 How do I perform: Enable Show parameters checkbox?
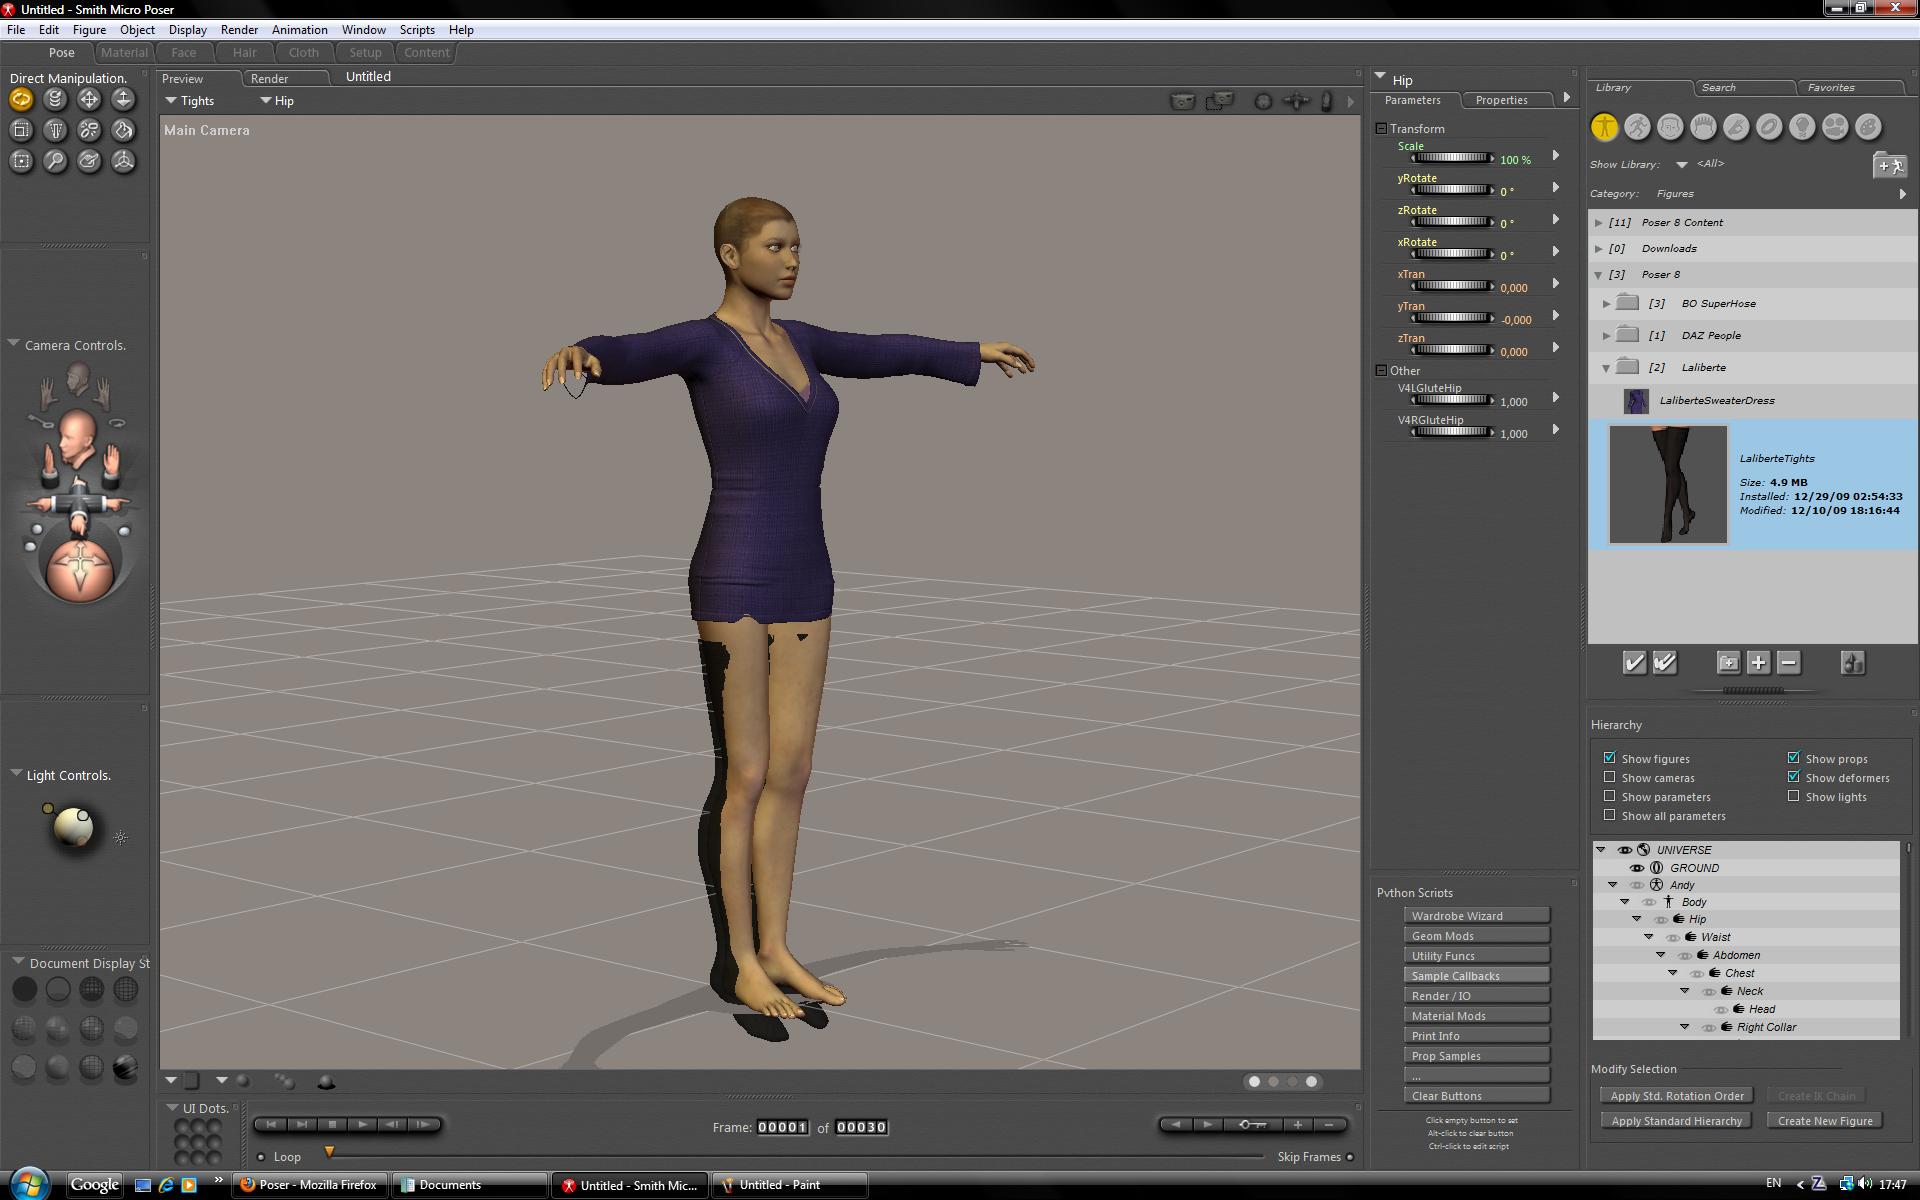click(x=1609, y=796)
